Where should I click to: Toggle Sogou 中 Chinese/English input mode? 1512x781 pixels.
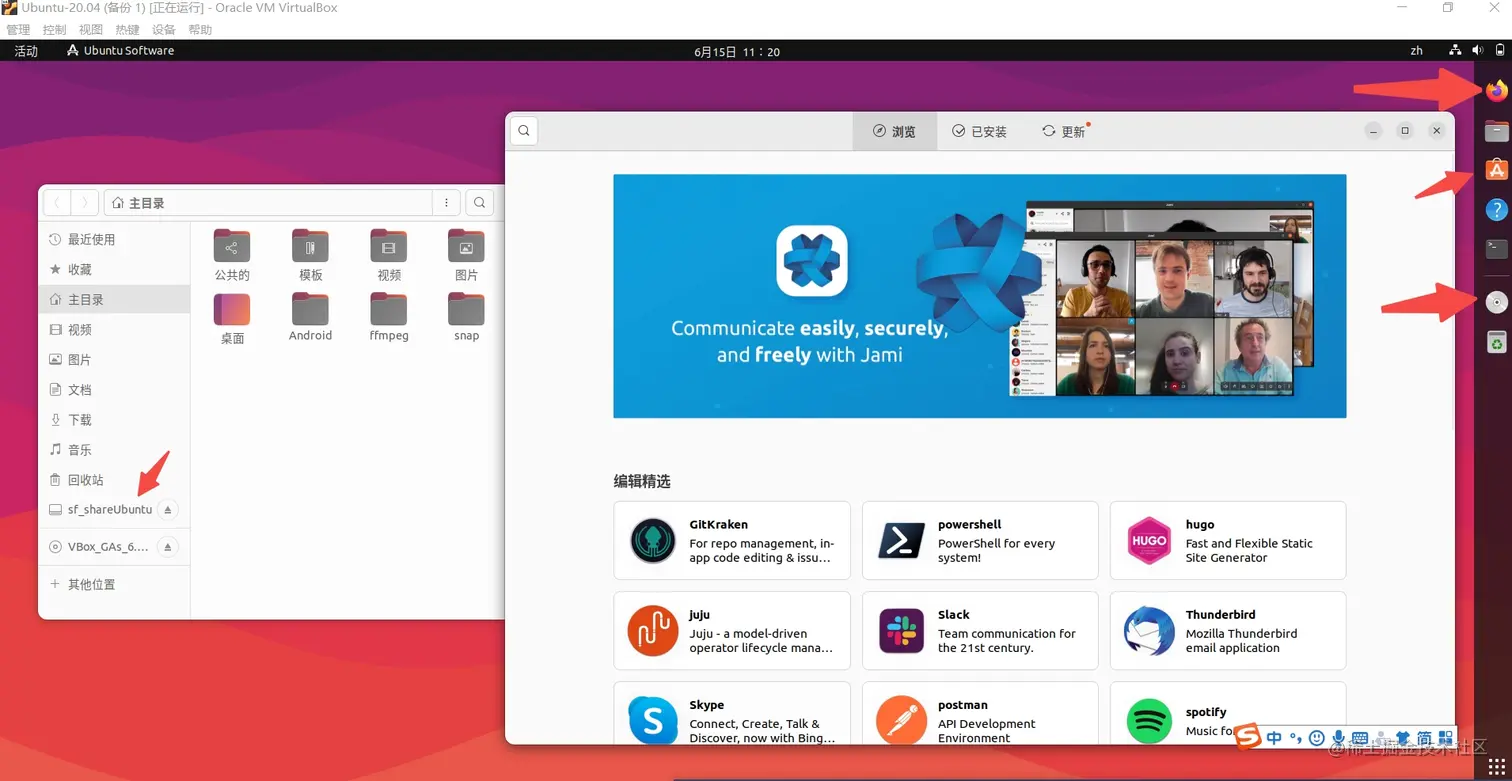(x=1274, y=738)
